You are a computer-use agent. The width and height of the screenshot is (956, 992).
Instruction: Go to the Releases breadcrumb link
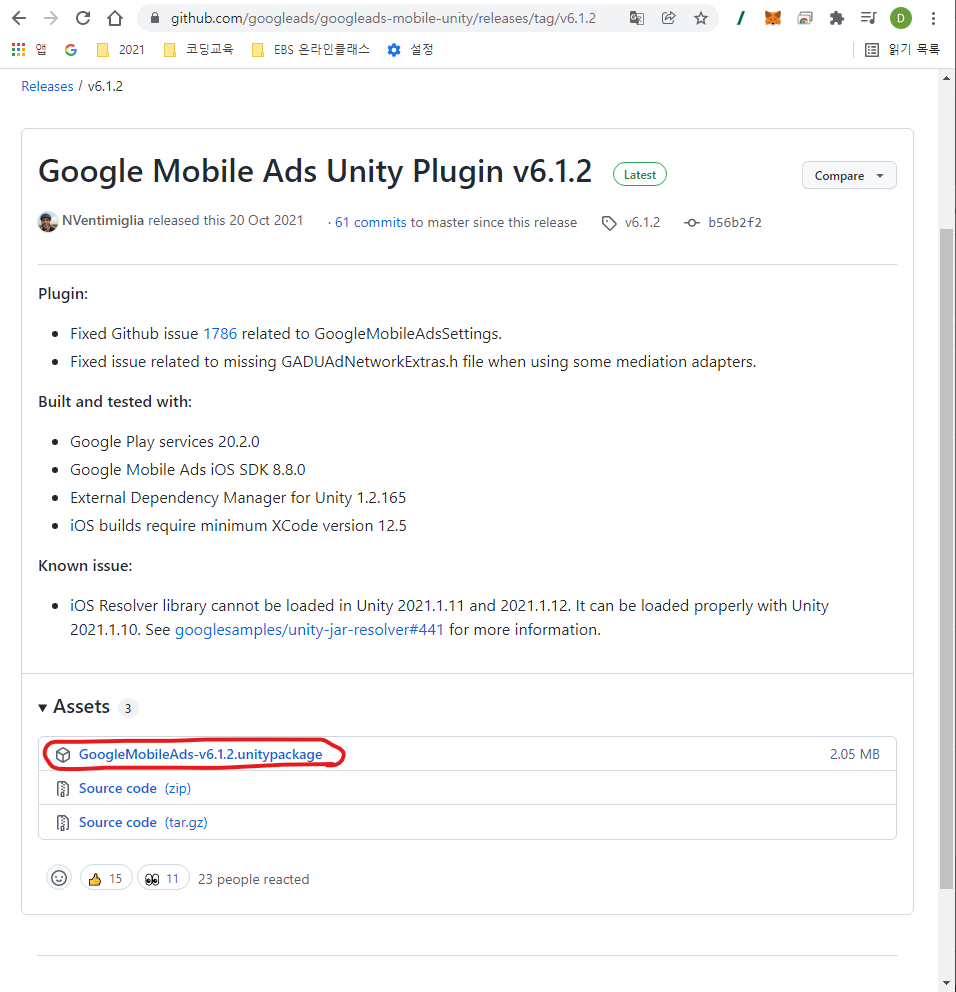(47, 86)
